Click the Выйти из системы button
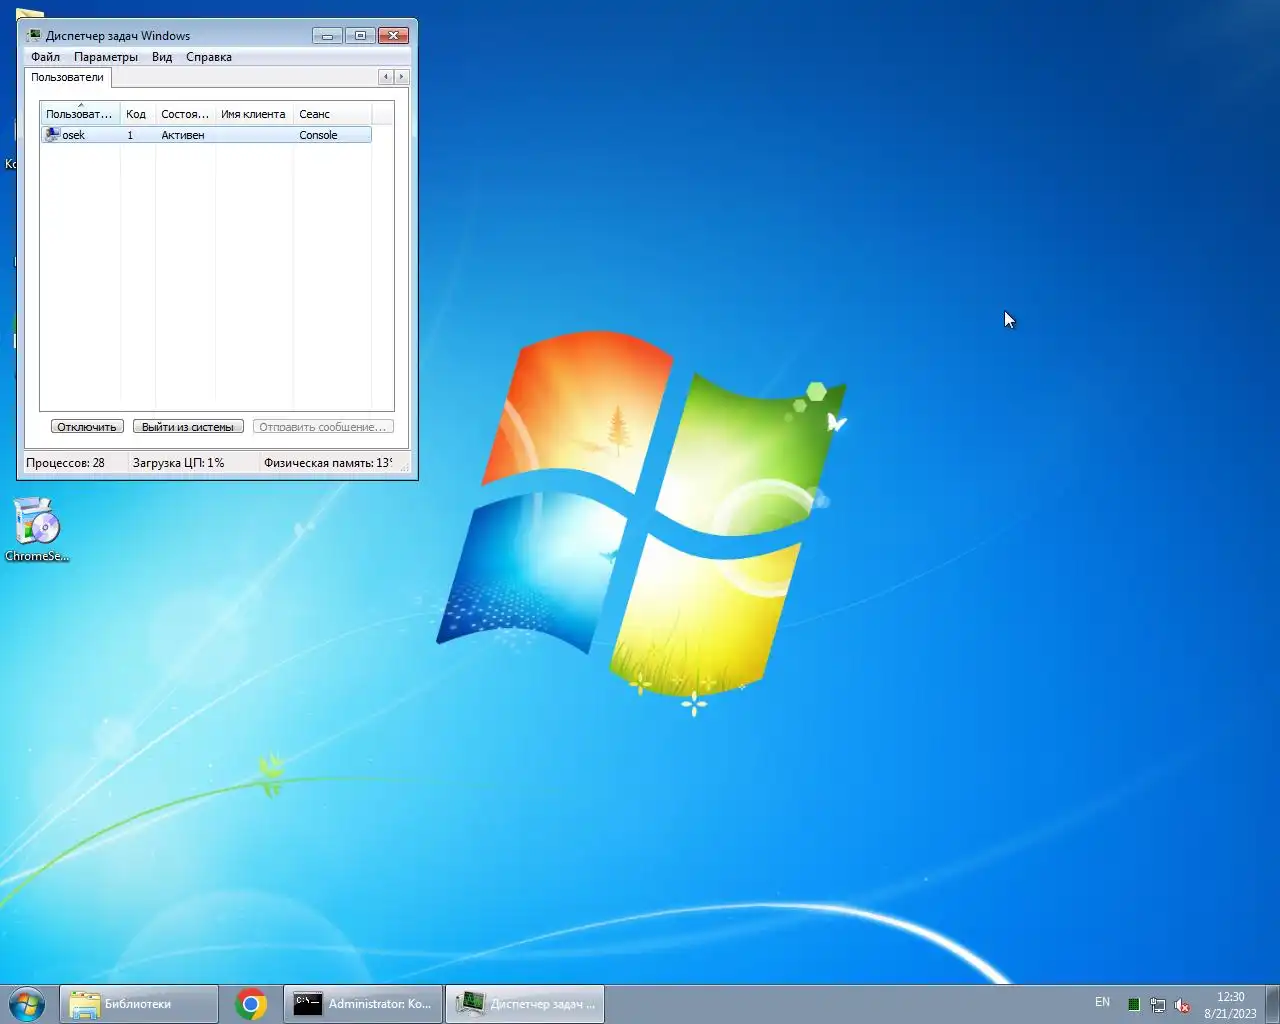The image size is (1280, 1024). 188,427
